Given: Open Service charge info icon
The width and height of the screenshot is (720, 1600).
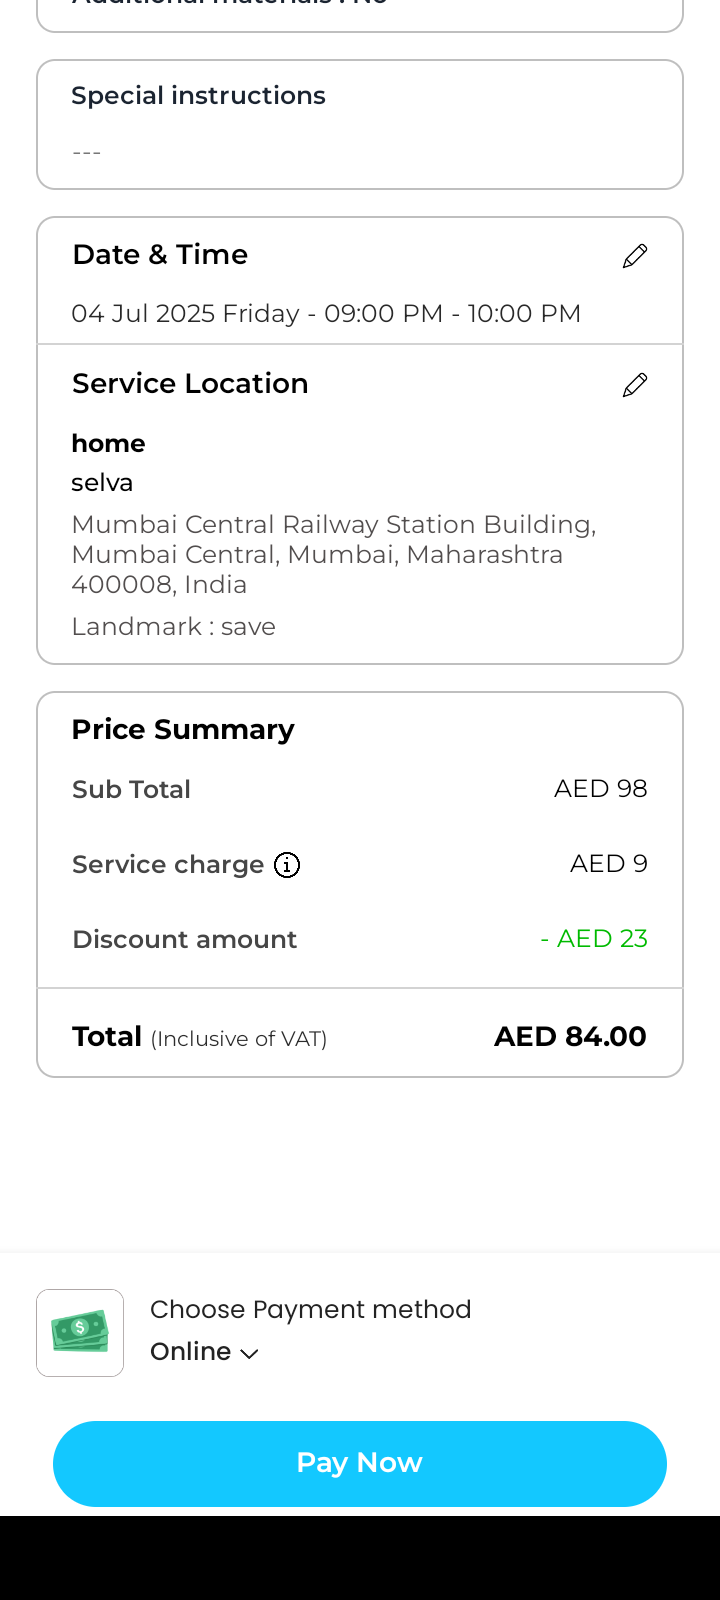Looking at the screenshot, I should [287, 865].
